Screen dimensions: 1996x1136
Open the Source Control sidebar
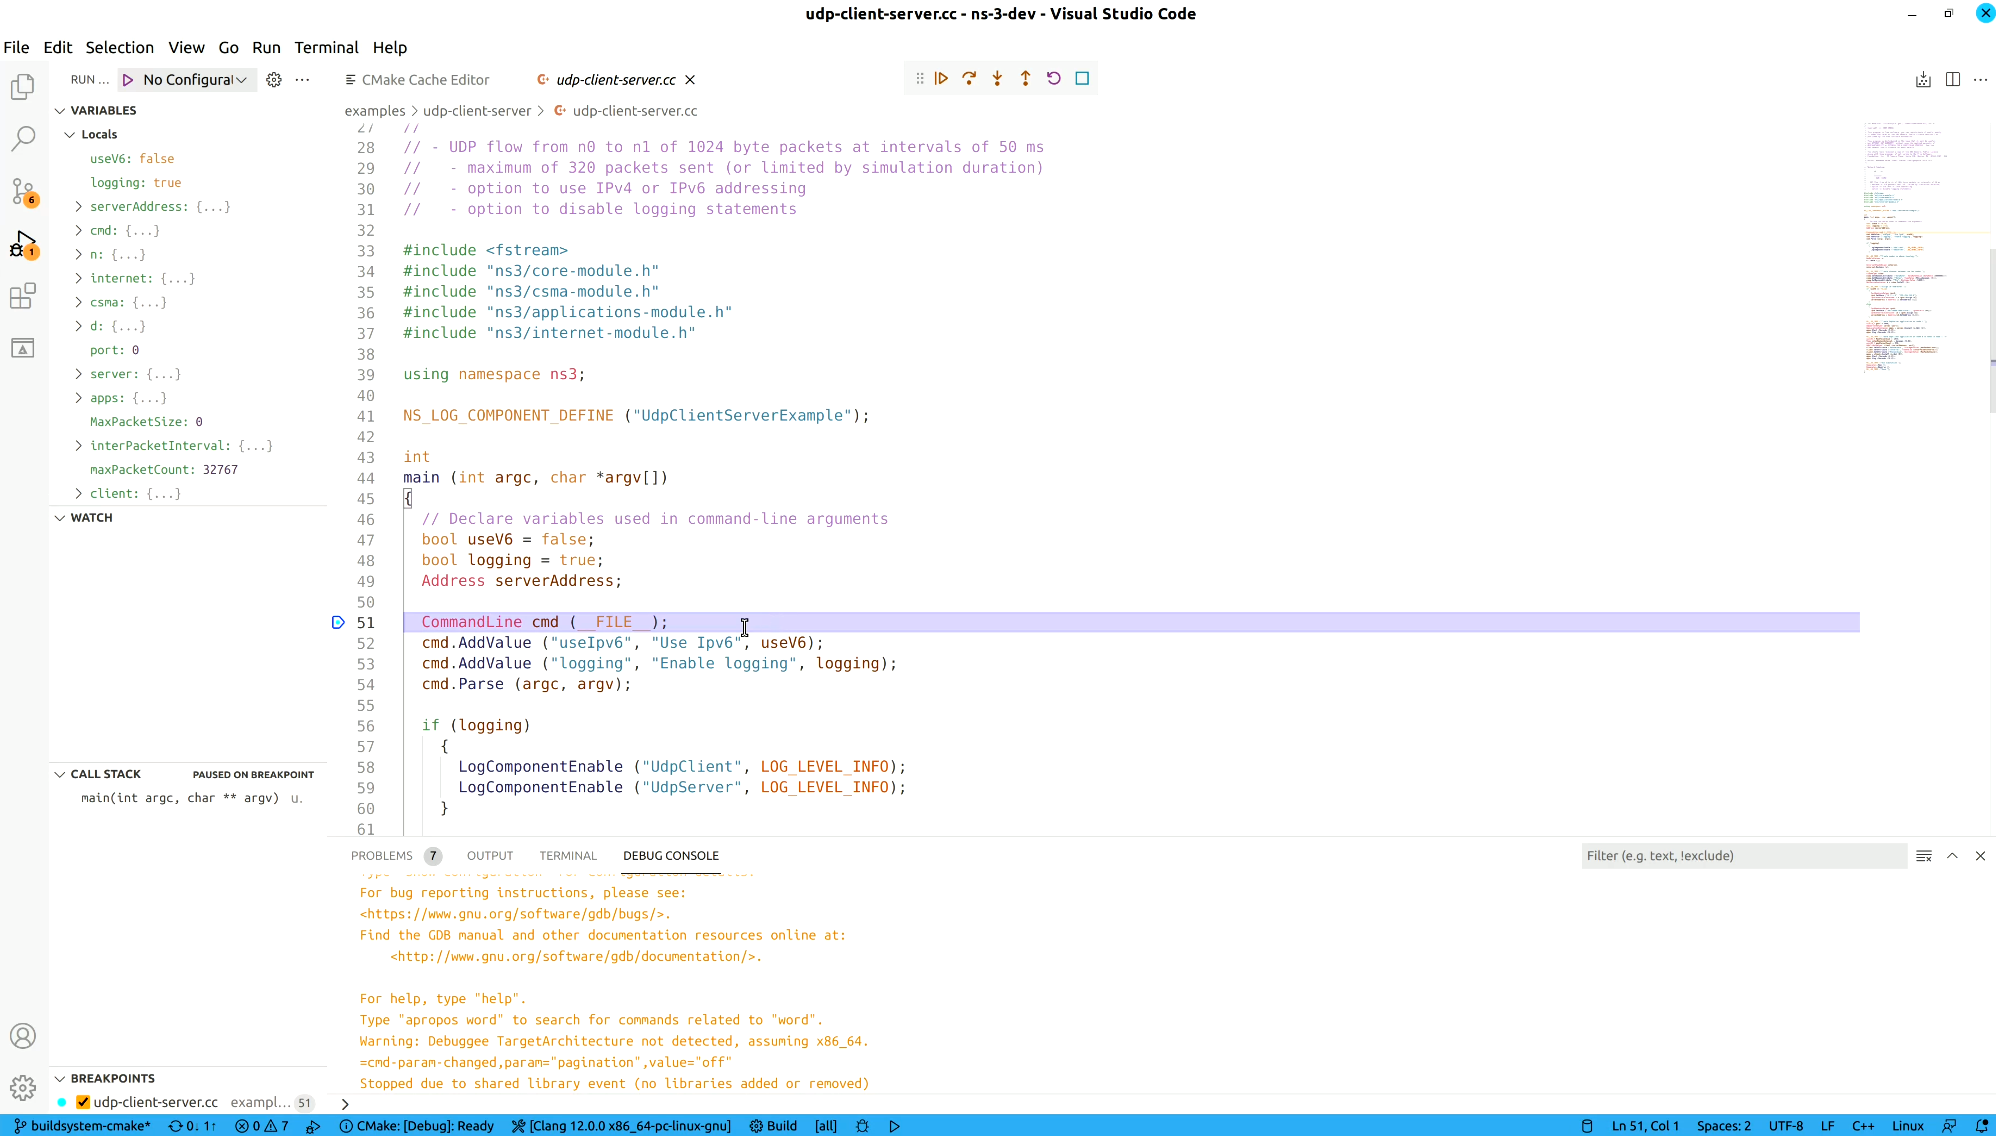tap(23, 192)
